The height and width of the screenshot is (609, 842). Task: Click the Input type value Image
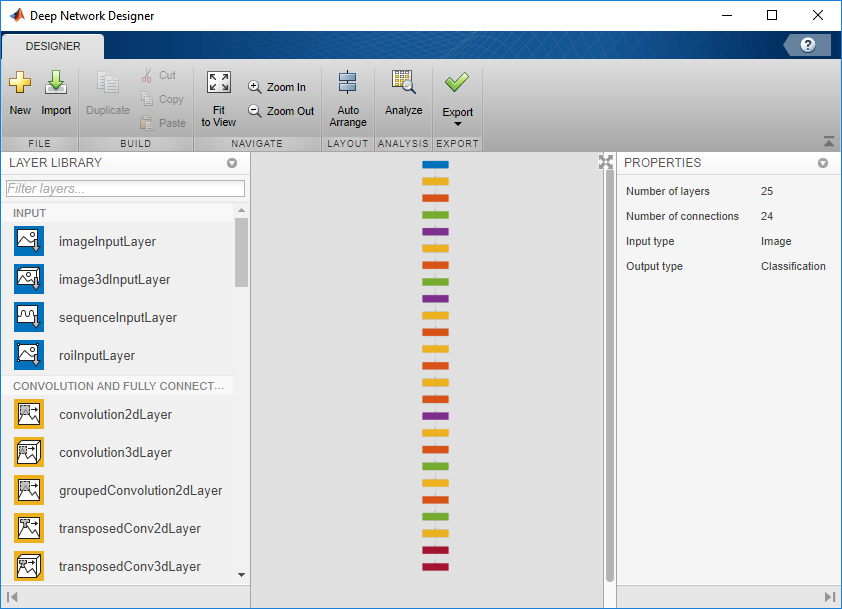click(776, 241)
